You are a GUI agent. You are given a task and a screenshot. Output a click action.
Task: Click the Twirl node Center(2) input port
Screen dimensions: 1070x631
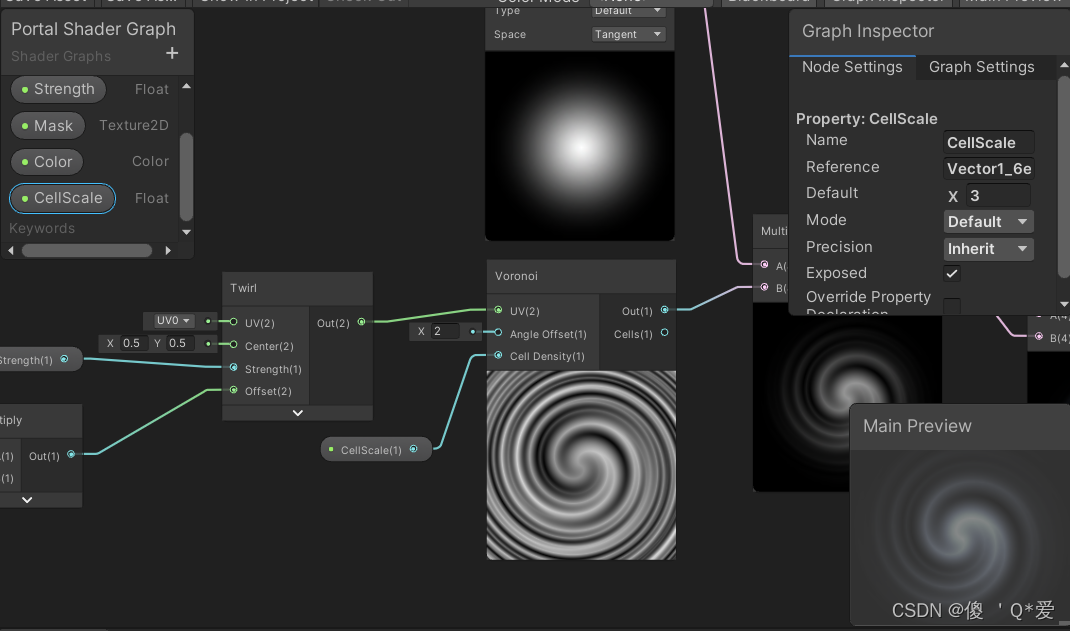pos(233,344)
